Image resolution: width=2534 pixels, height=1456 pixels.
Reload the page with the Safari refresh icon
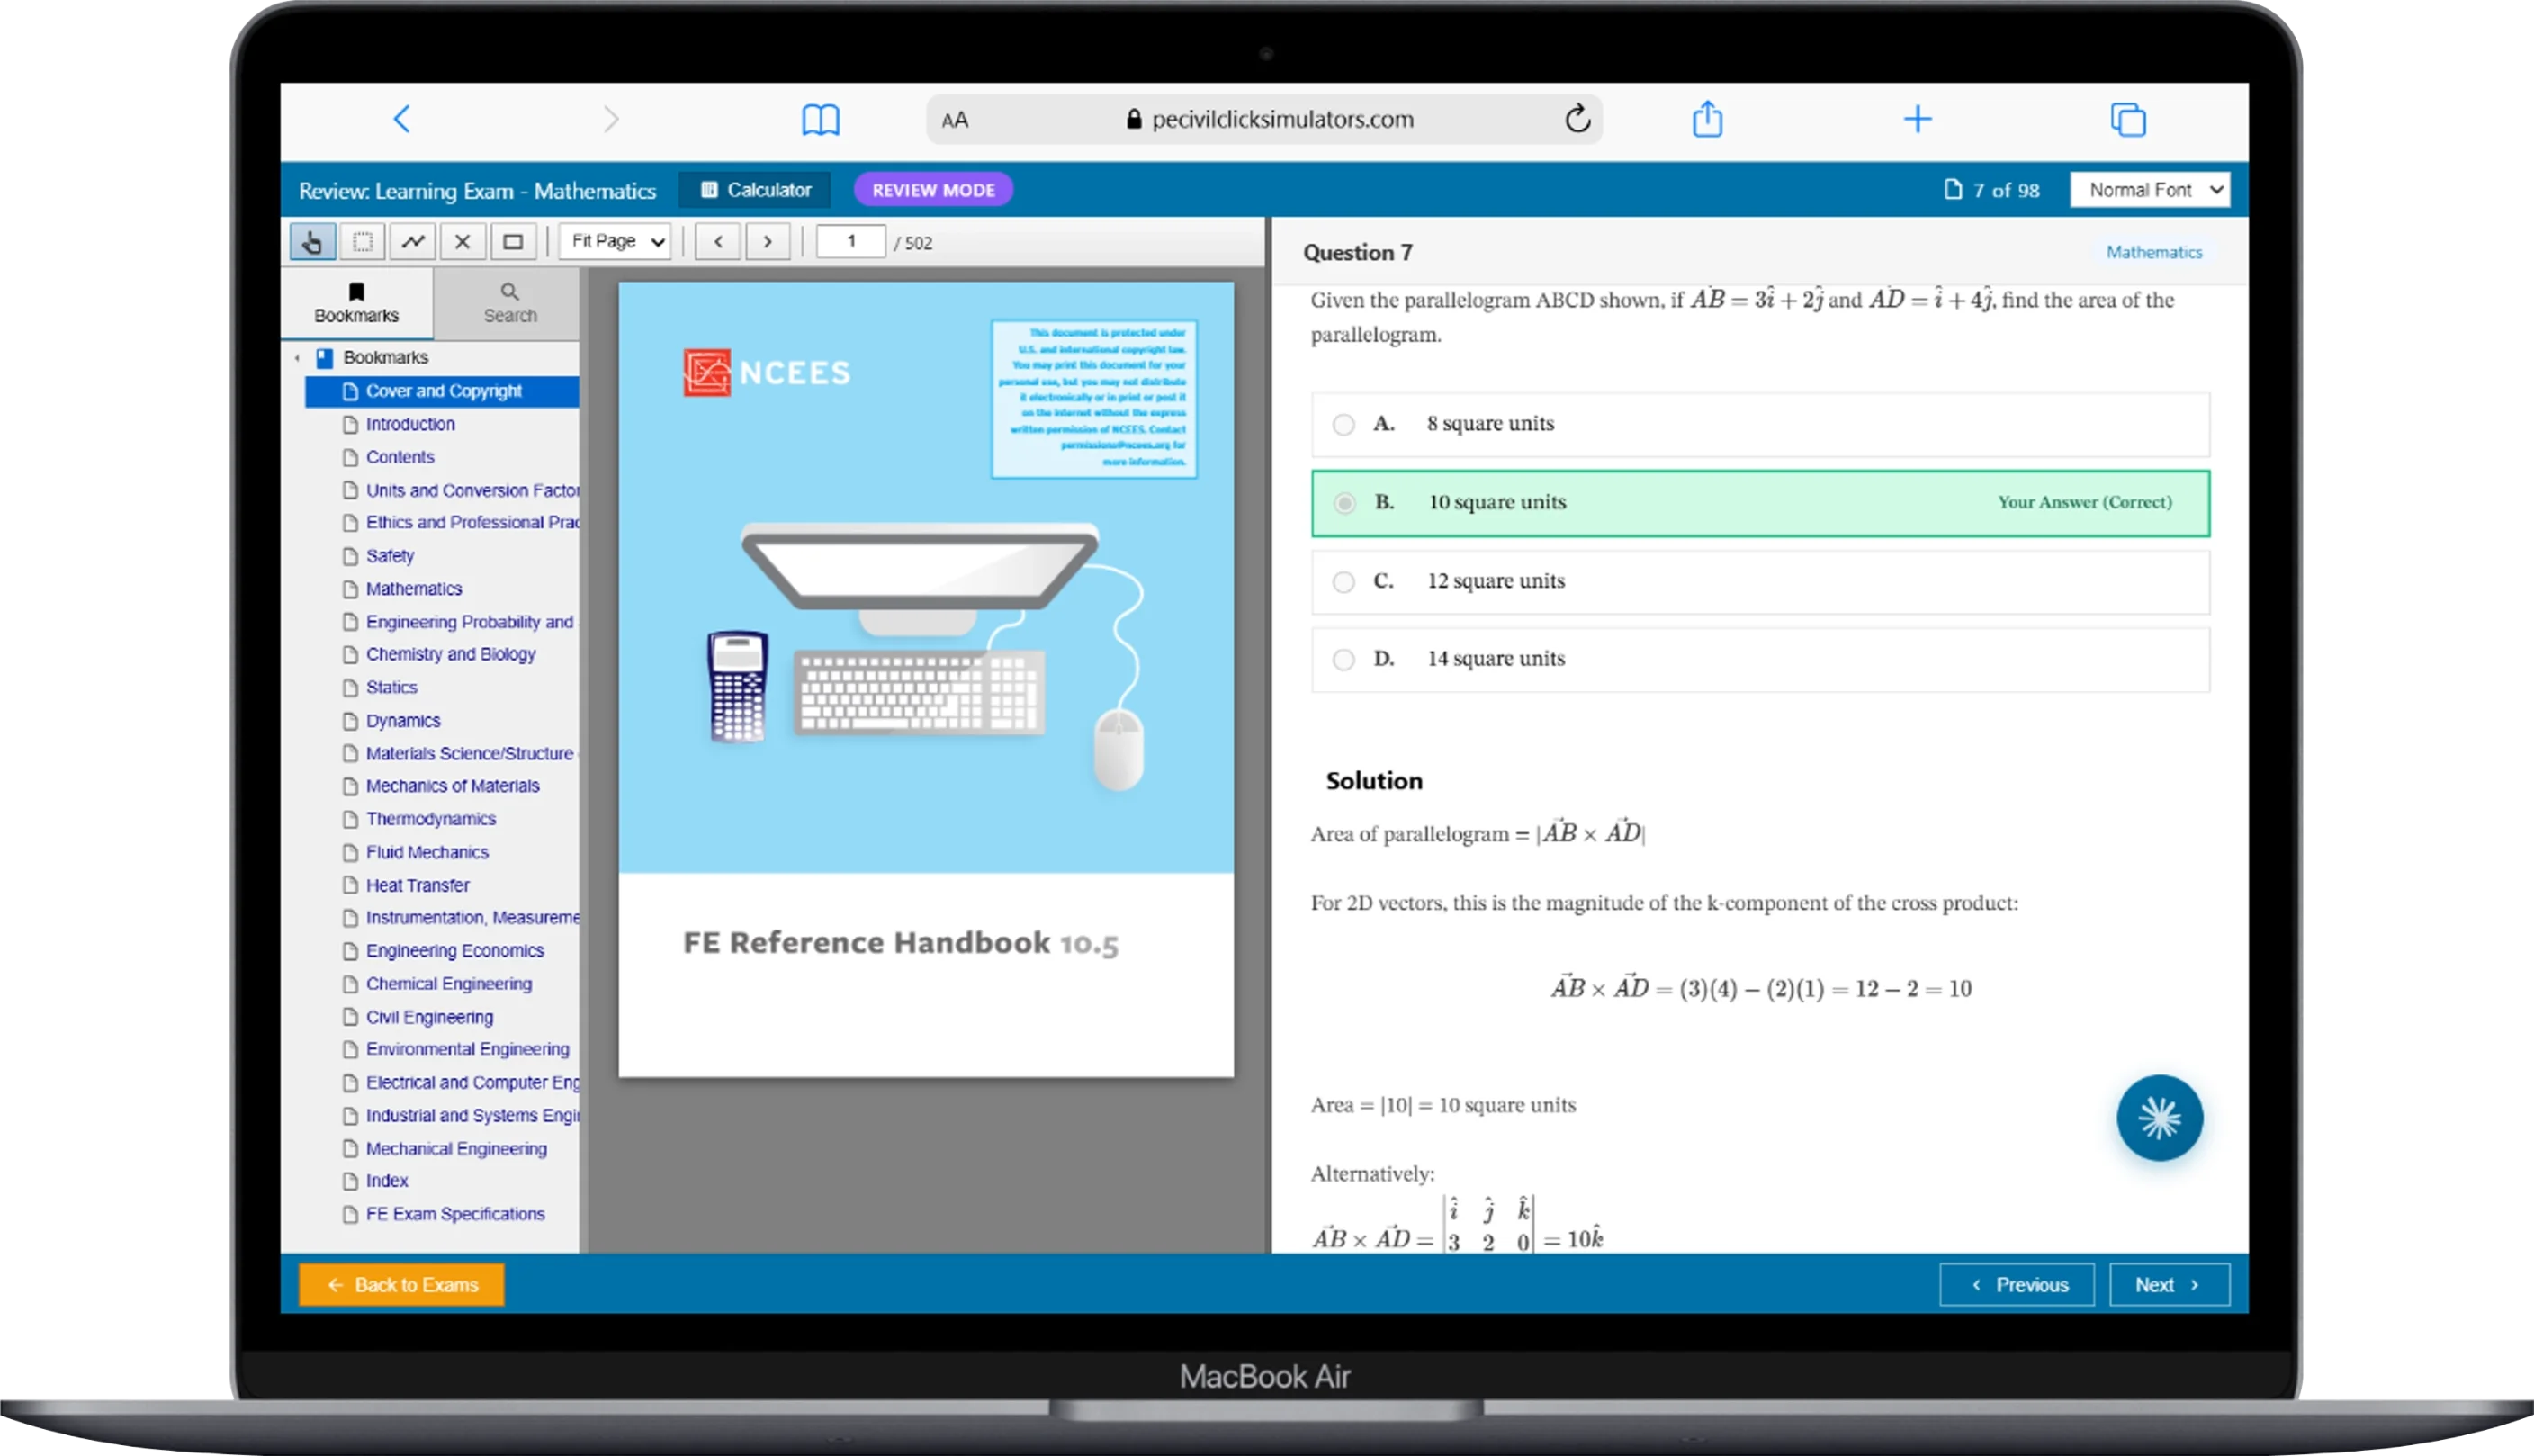coord(1578,119)
